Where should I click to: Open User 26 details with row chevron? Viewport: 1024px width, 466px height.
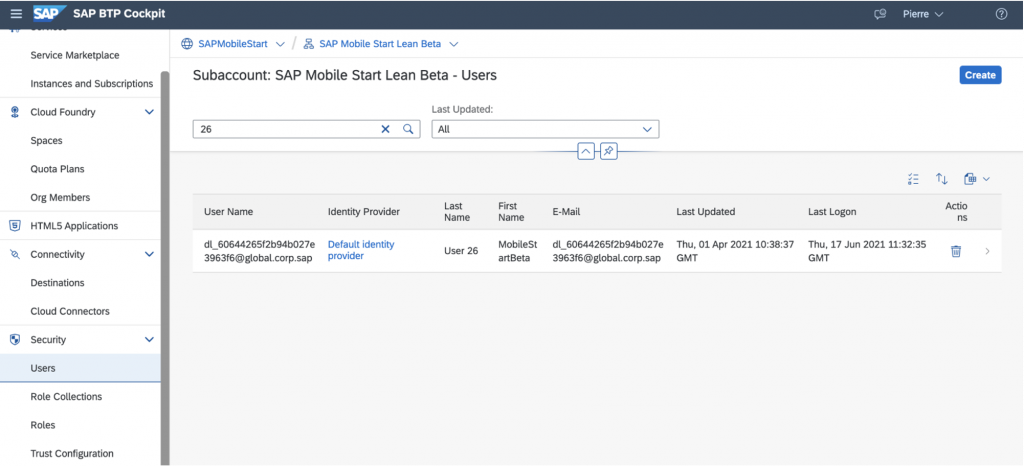pyautogui.click(x=987, y=251)
